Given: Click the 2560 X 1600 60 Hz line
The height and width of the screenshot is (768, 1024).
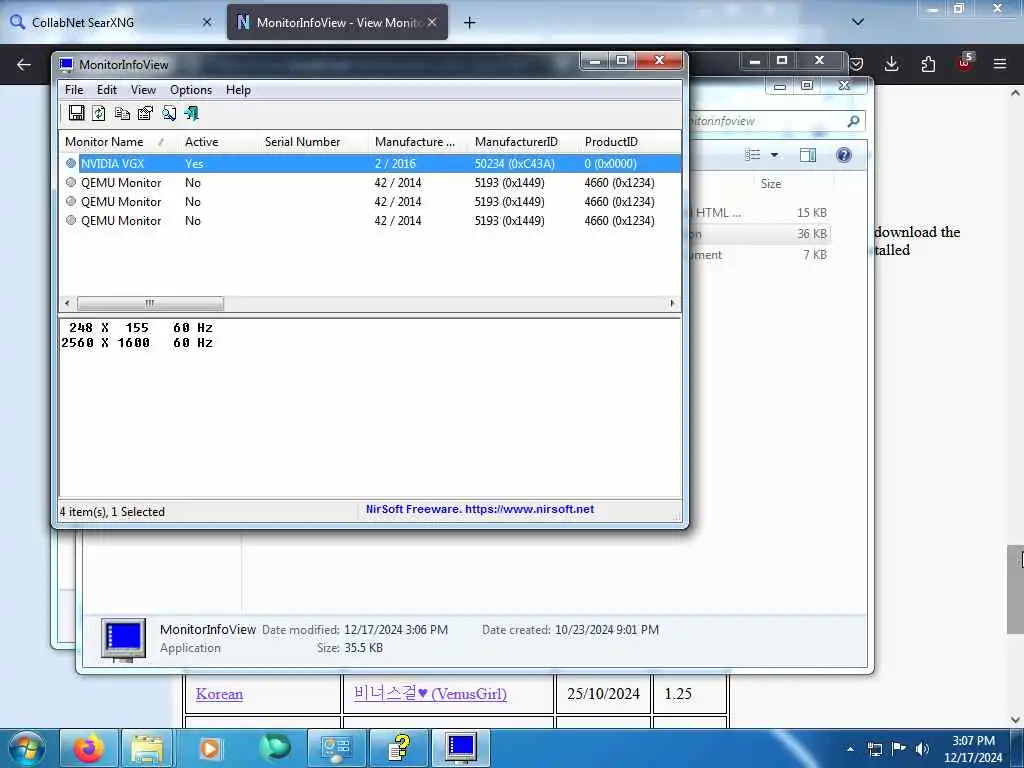Looking at the screenshot, I should click(137, 343).
